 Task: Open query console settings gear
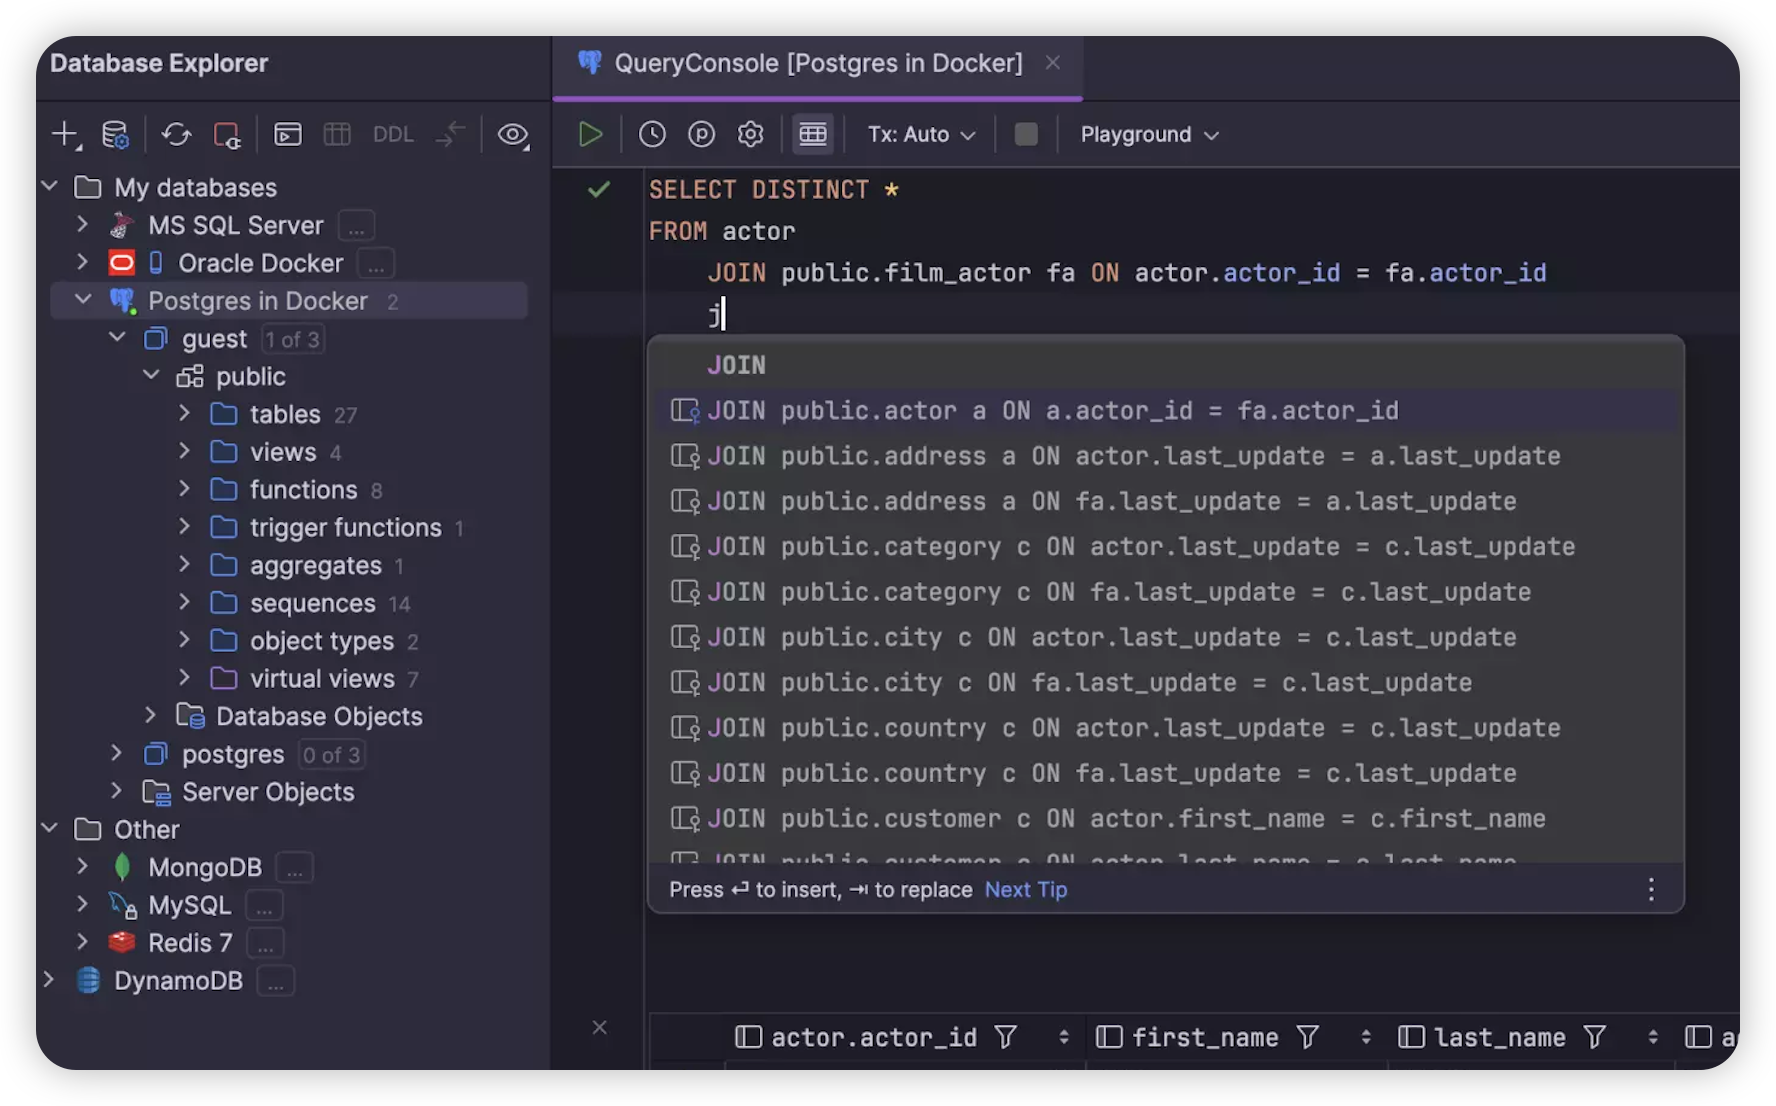[x=751, y=134]
